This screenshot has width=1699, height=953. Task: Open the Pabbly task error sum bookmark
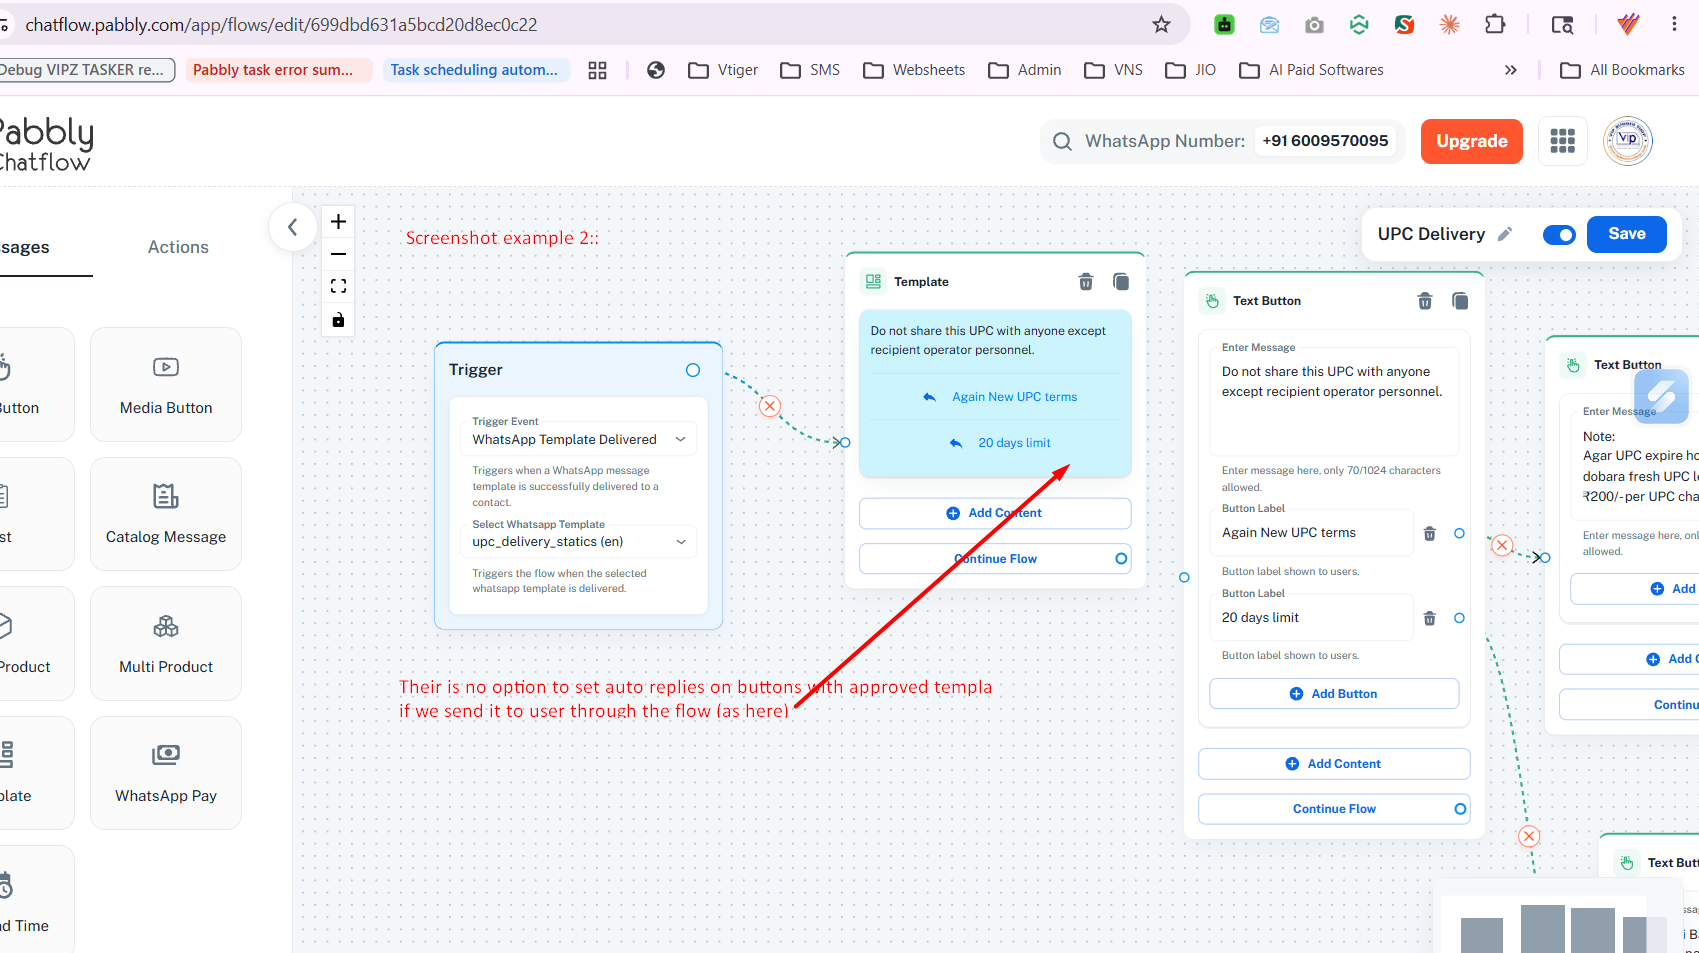278,70
